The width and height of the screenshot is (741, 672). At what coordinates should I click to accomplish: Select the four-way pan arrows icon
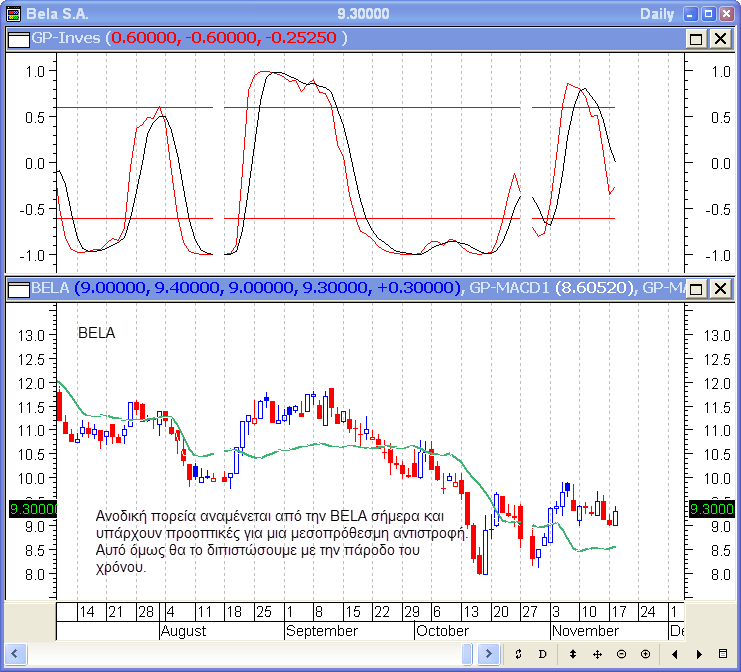597,654
